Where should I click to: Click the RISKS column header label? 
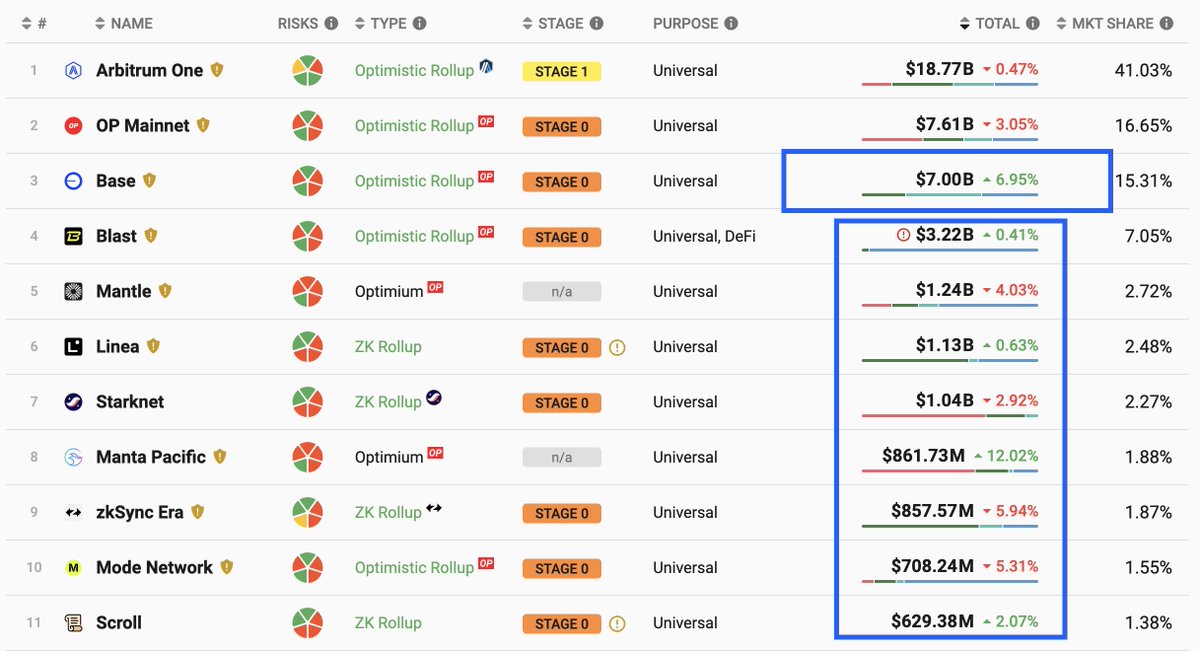(x=298, y=23)
